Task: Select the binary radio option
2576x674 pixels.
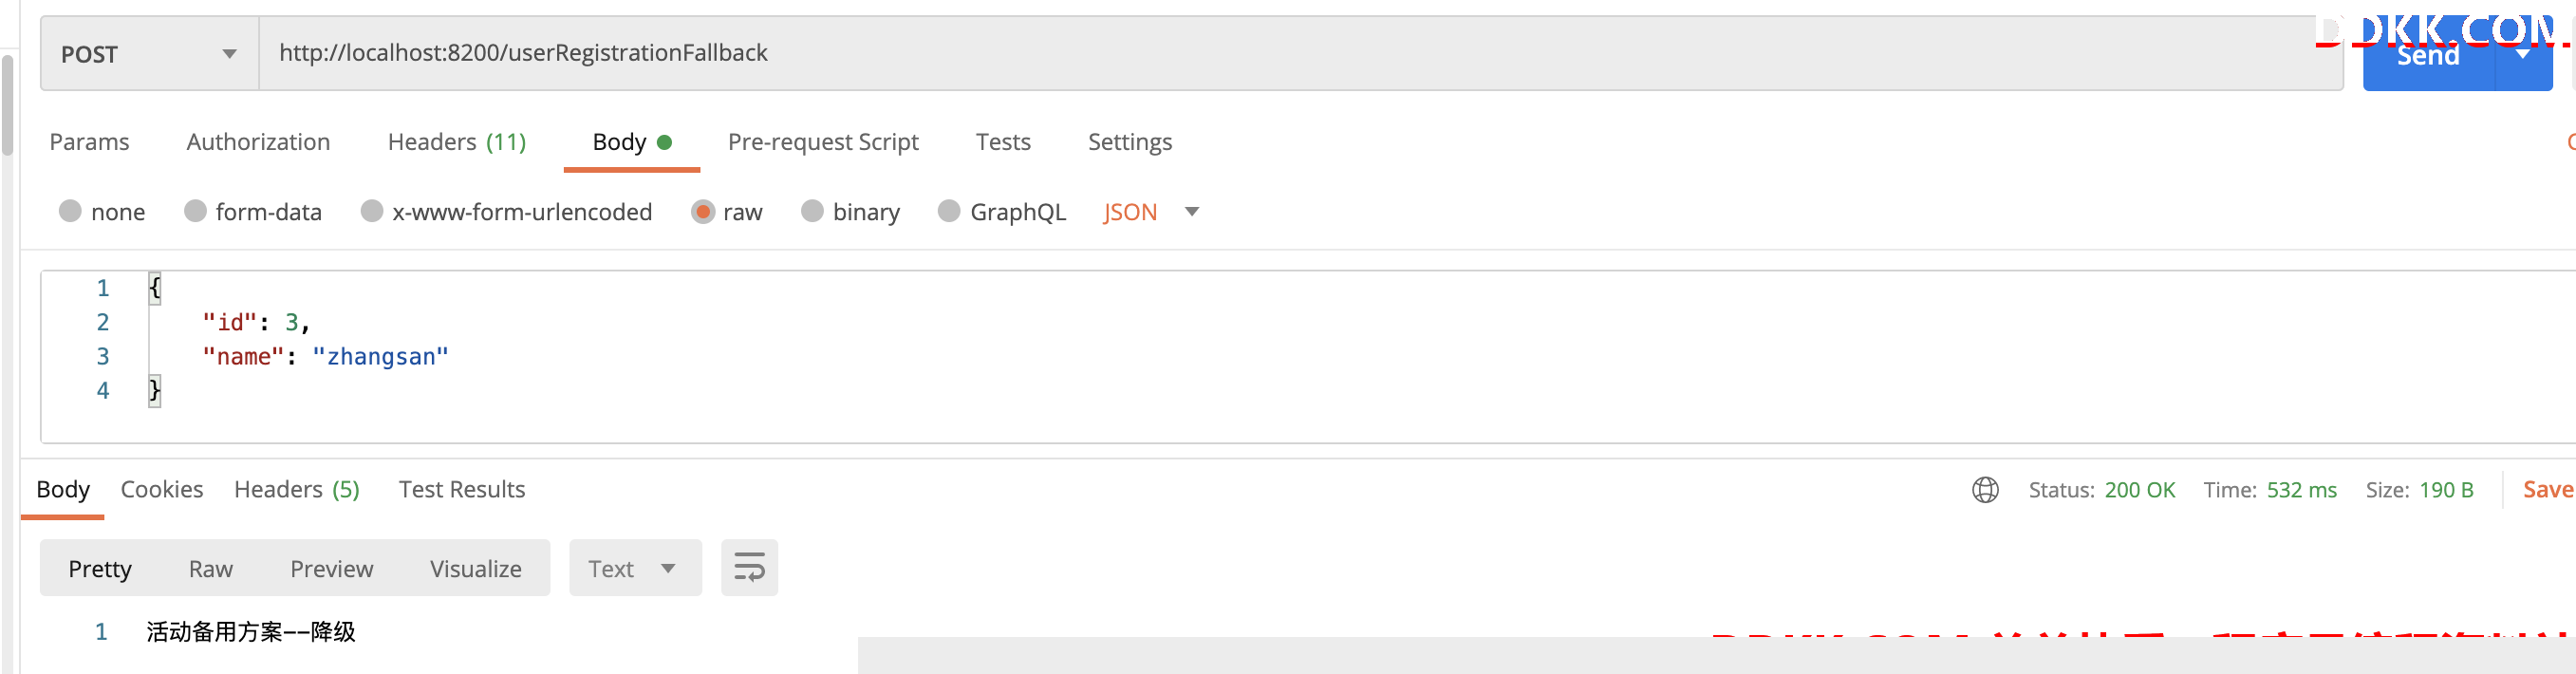Action: pyautogui.click(x=812, y=211)
